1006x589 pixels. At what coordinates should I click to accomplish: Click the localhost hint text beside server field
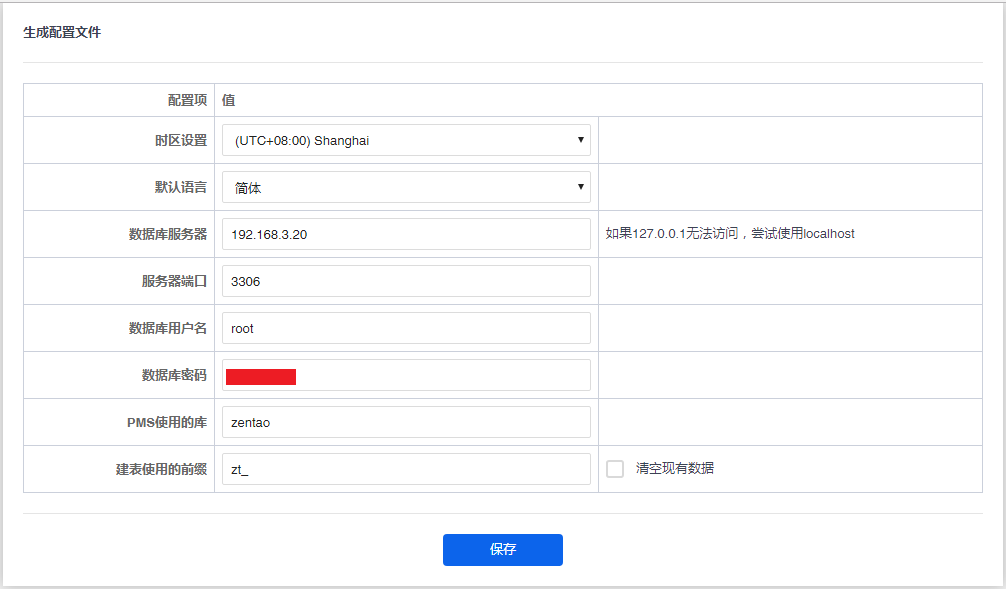730,234
